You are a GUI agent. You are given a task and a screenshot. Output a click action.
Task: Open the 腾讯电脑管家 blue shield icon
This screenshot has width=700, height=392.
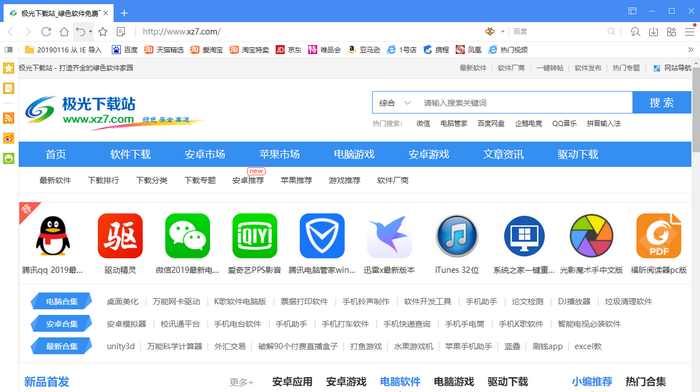322,236
